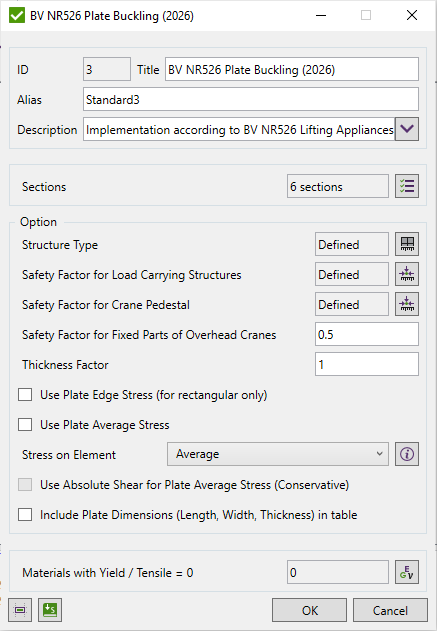Click the Structure Type Defined field

pos(352,244)
